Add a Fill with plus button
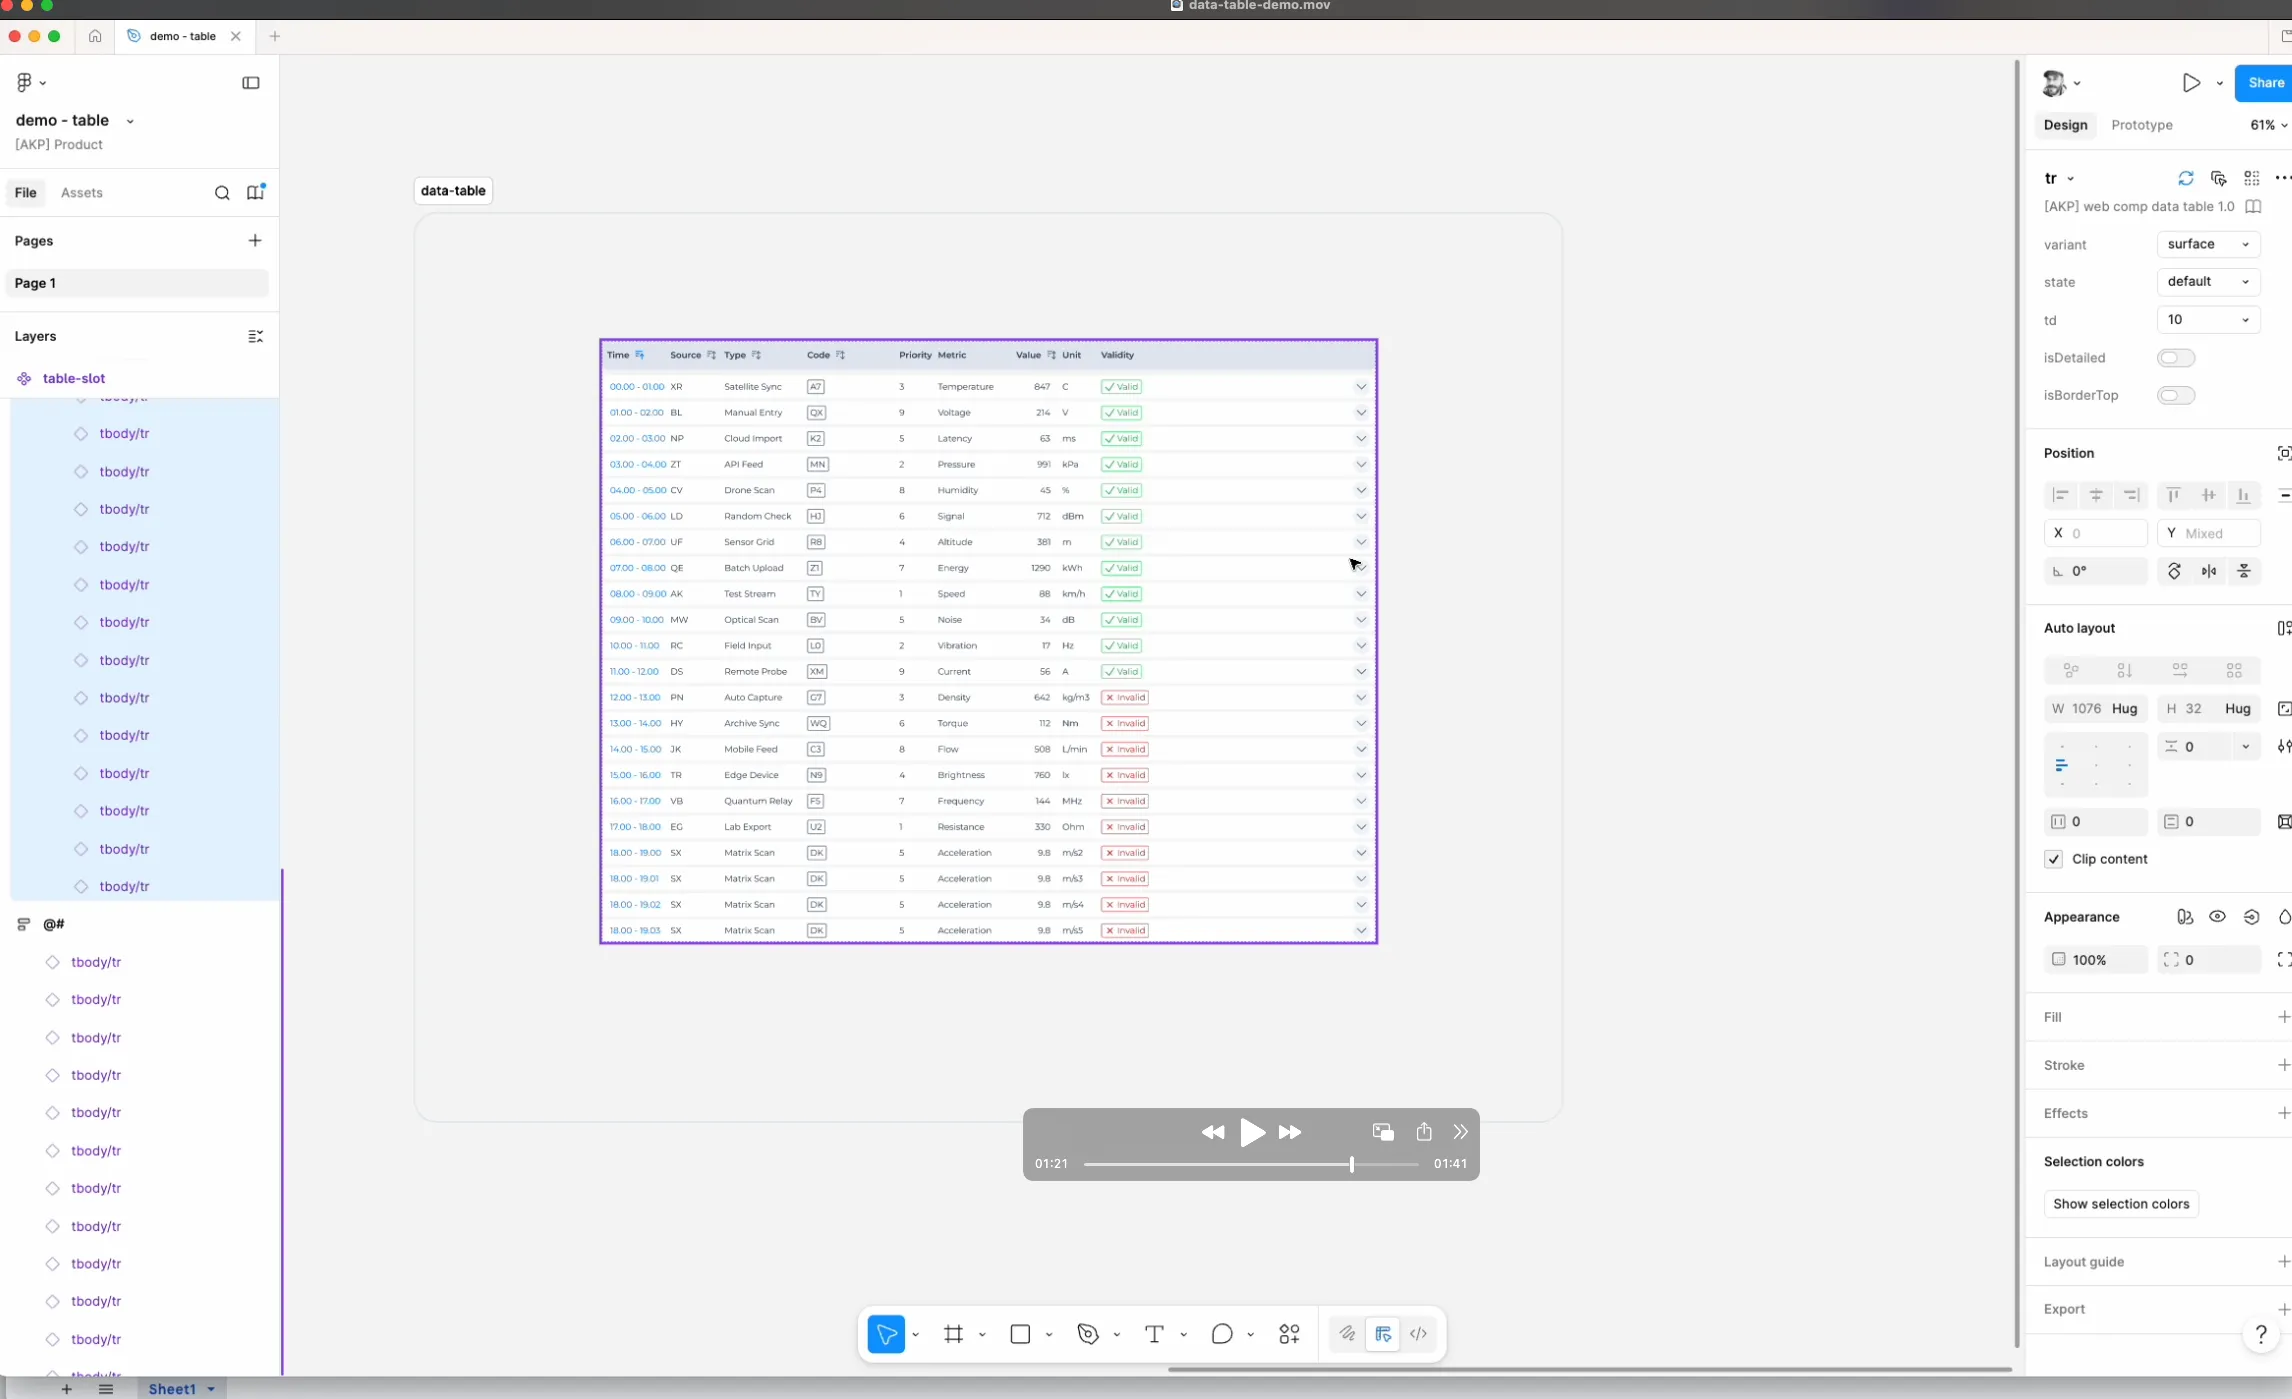This screenshot has width=2292, height=1399. click(2283, 1017)
